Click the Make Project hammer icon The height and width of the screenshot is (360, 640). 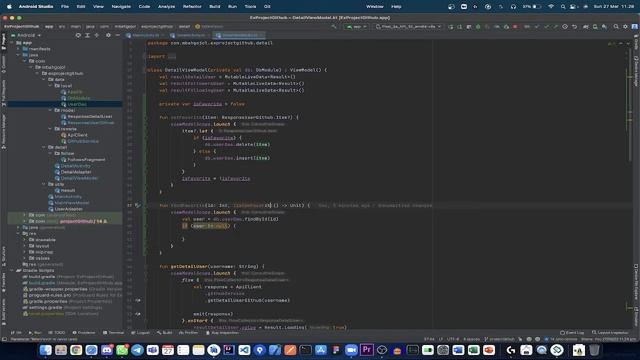pos(334,27)
